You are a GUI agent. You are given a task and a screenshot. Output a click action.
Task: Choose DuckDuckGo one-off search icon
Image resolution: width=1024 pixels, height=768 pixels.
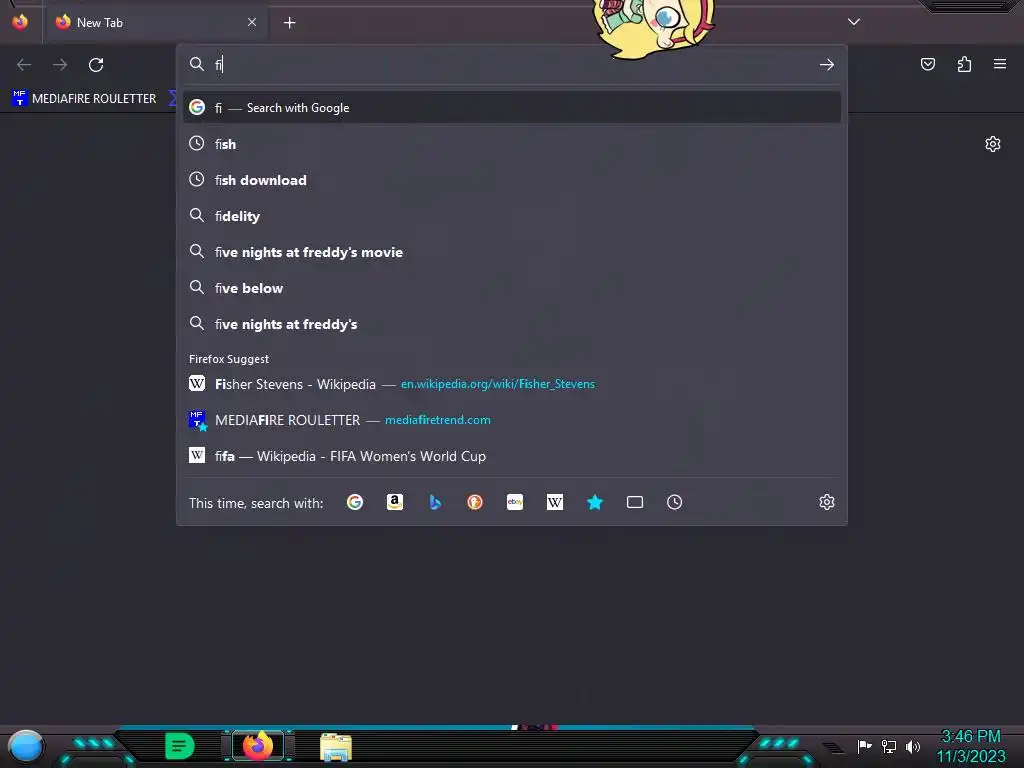(475, 502)
